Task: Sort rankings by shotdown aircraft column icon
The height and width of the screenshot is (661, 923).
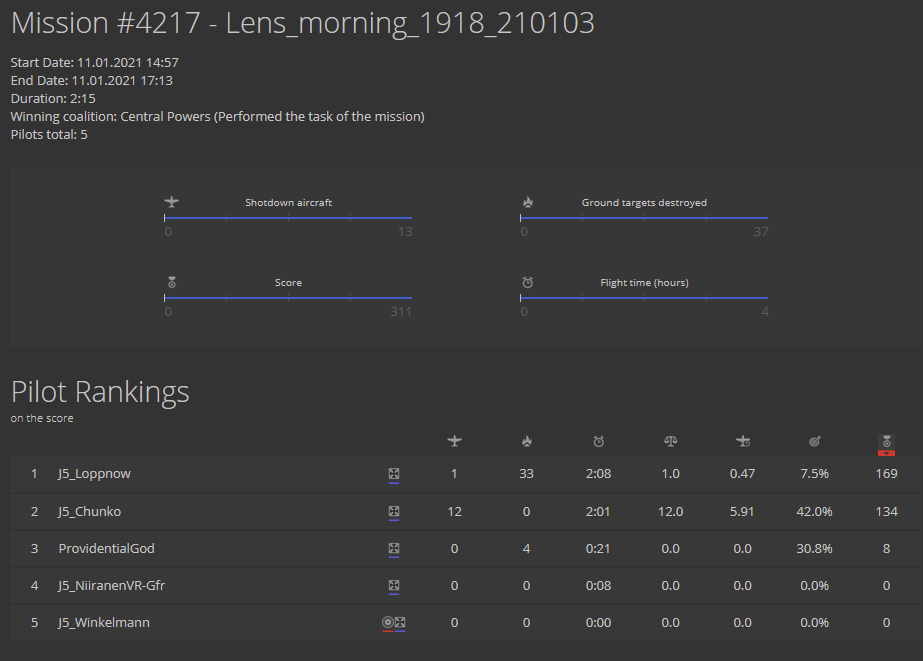Action: coord(454,441)
